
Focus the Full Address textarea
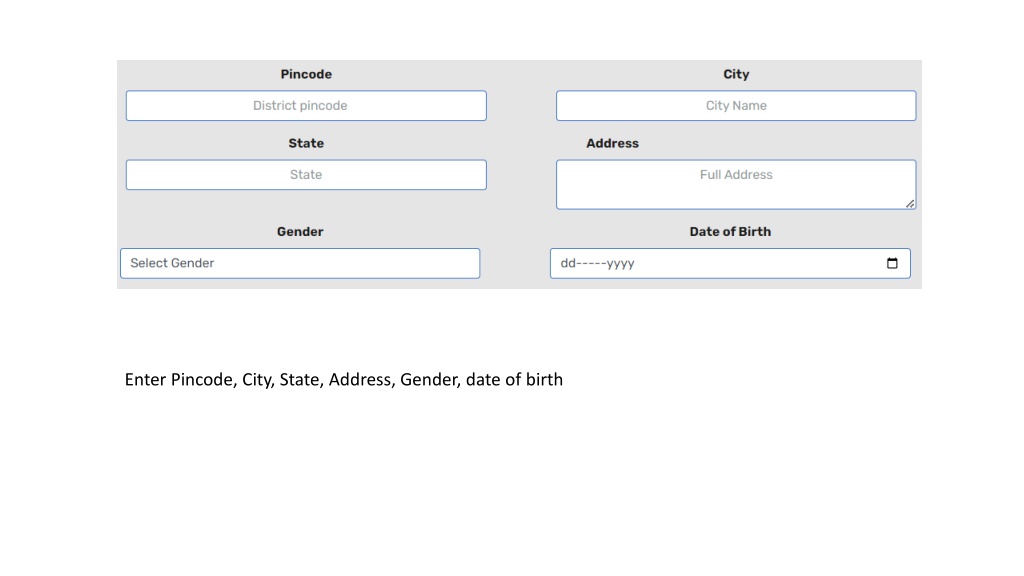coord(736,185)
